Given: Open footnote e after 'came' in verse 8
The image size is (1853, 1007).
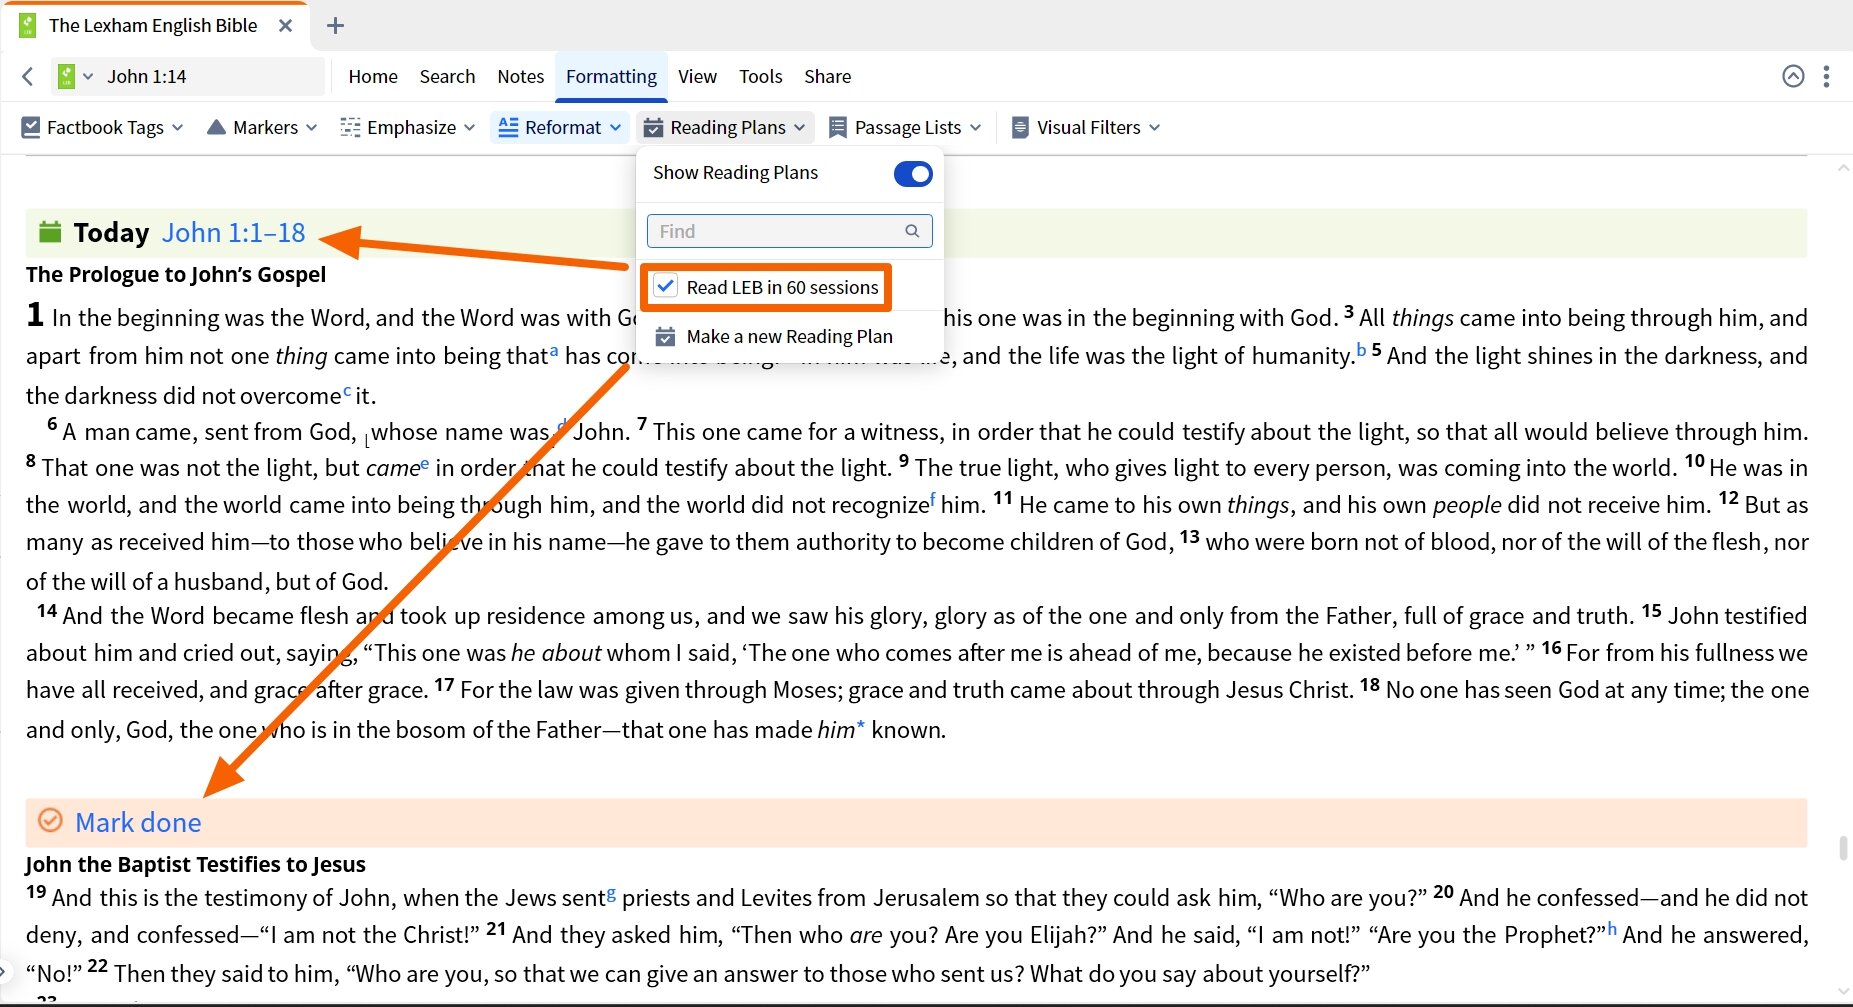Looking at the screenshot, I should [x=424, y=463].
